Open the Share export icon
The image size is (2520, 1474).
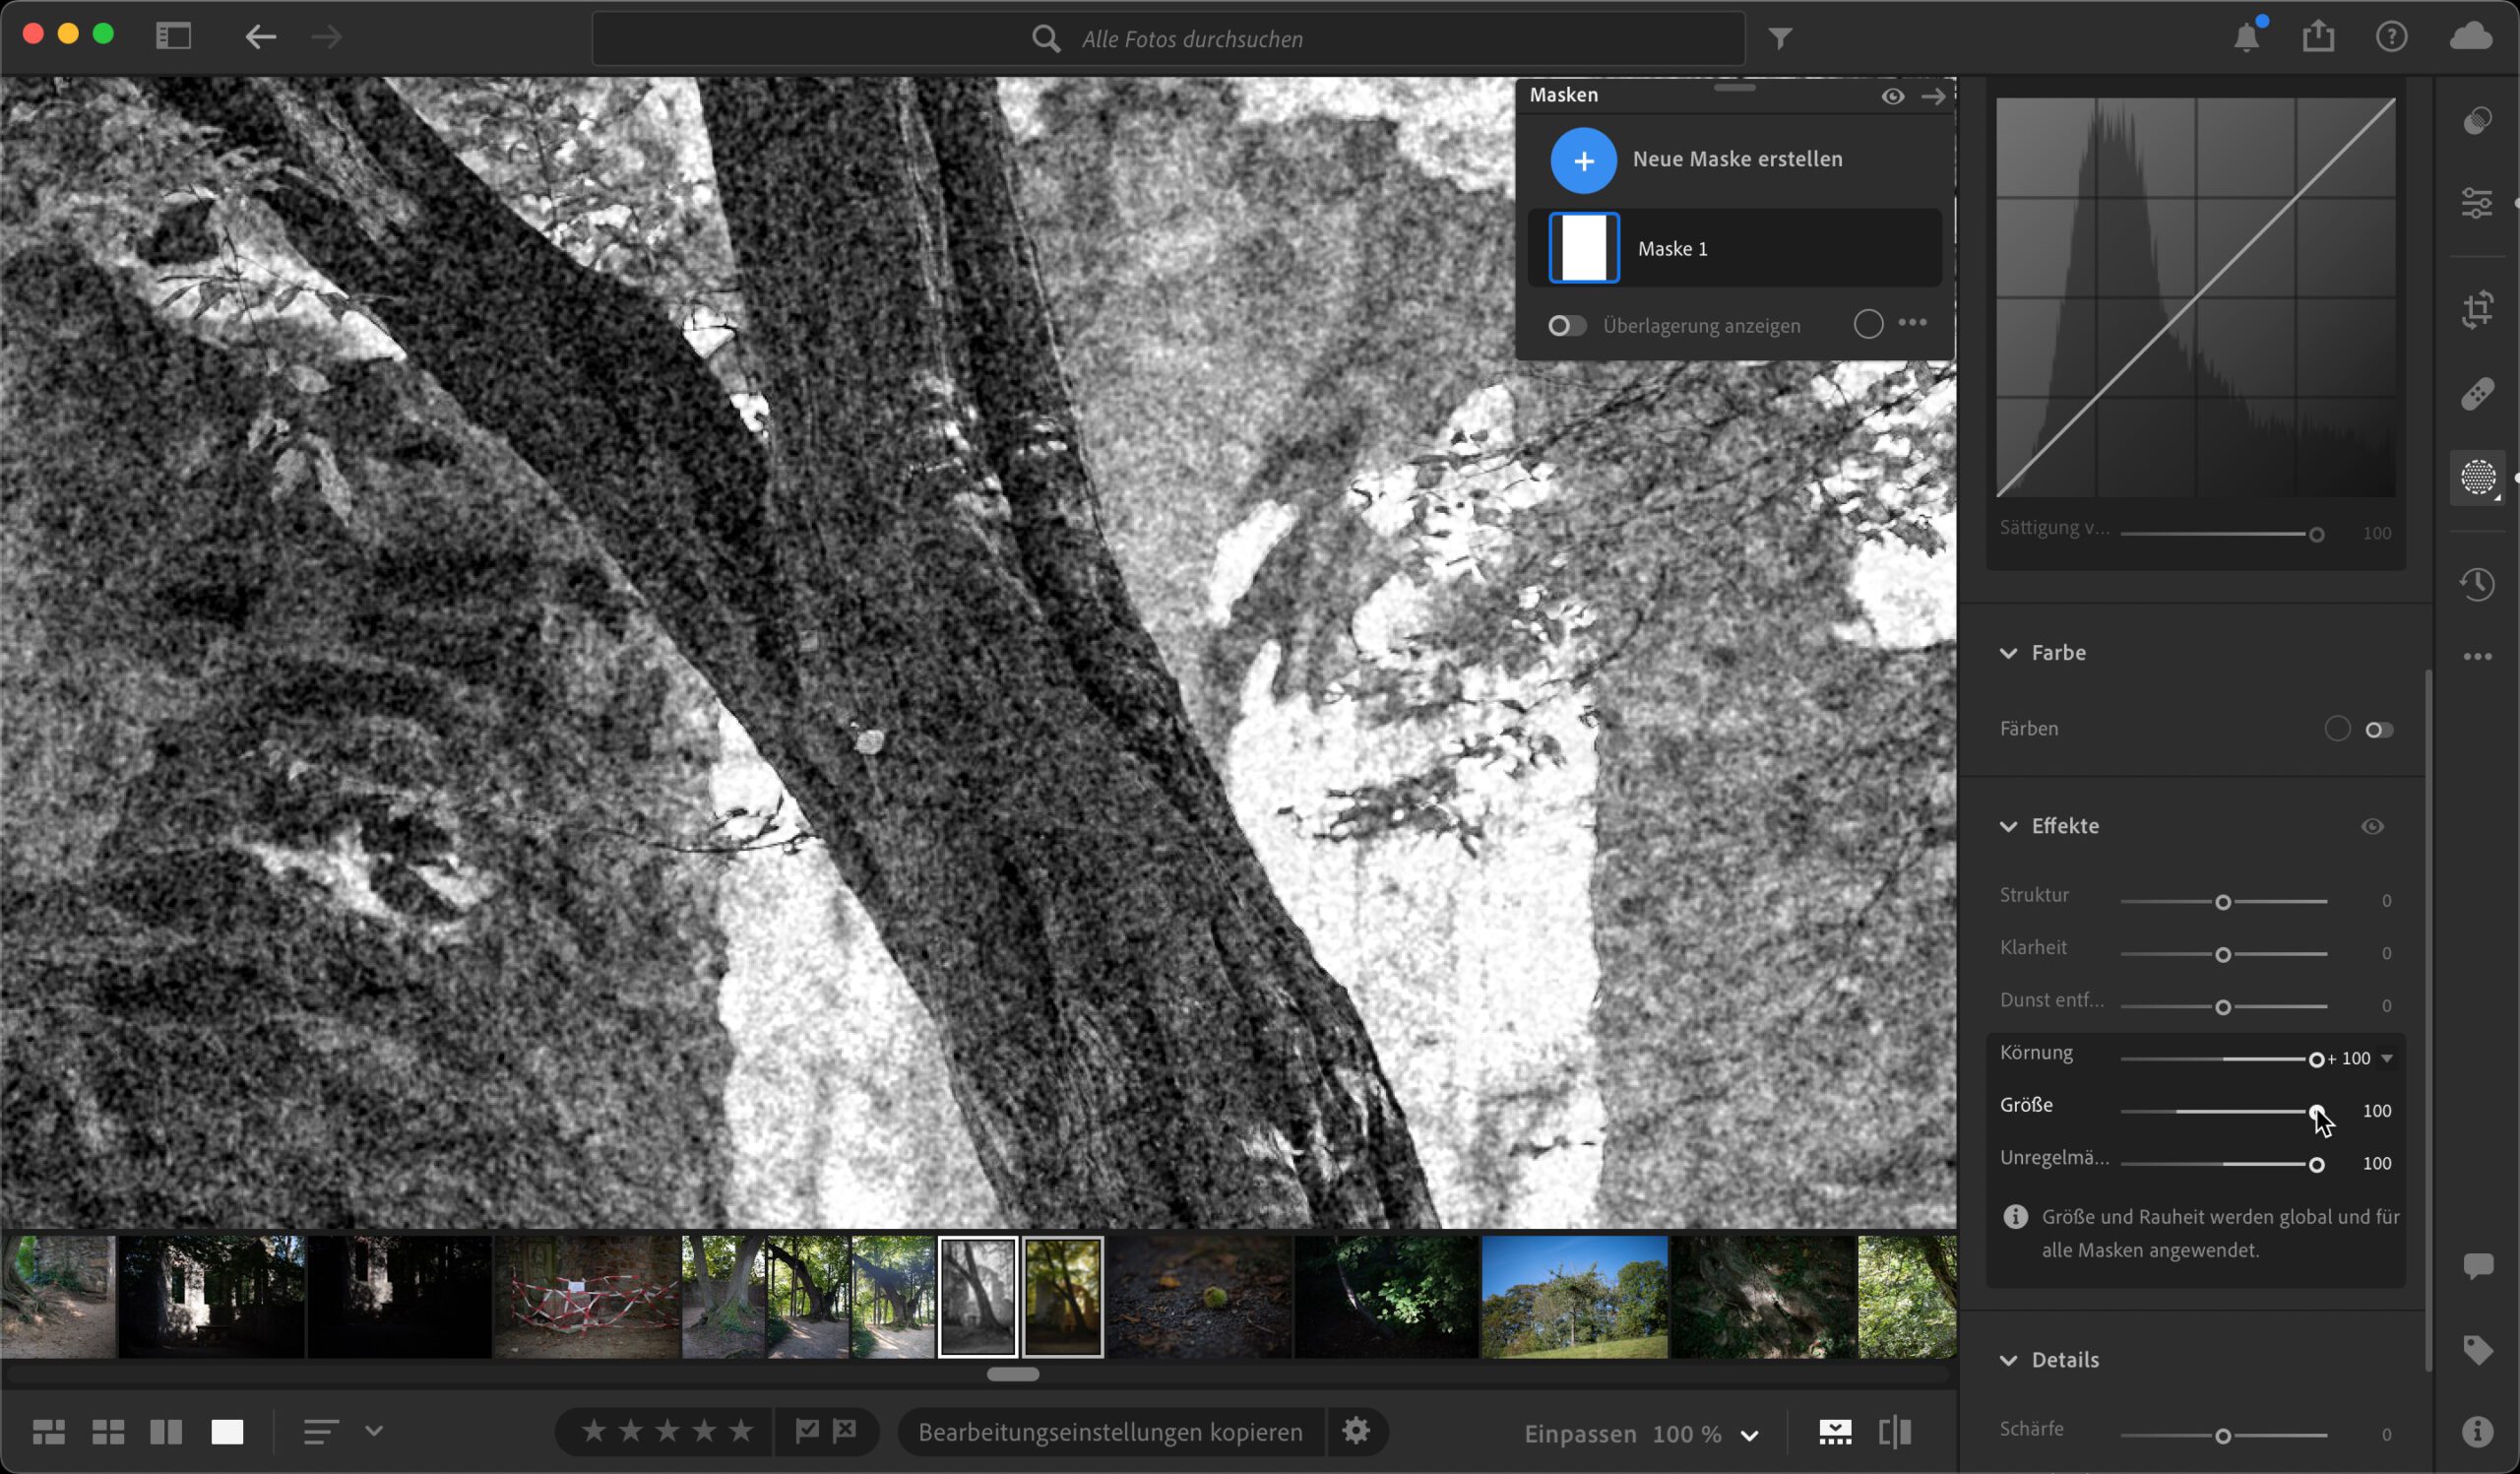tap(2318, 37)
